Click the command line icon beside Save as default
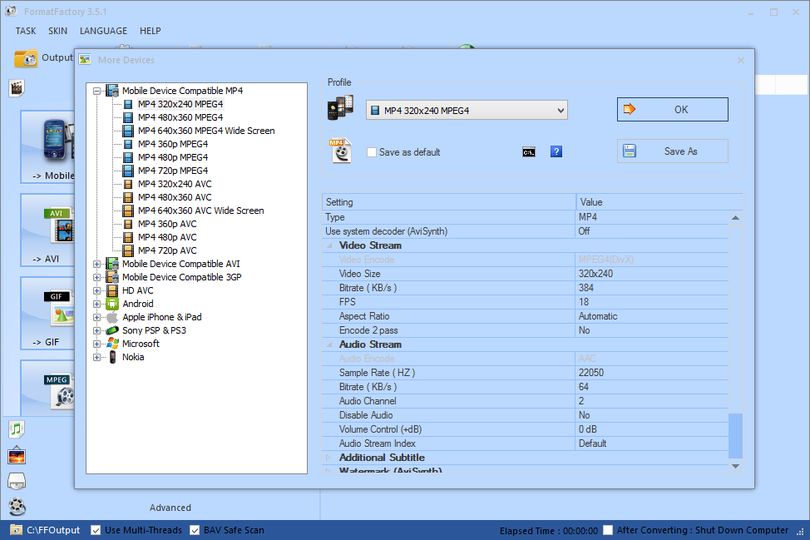Viewport: 810px width, 540px height. pyautogui.click(x=528, y=152)
